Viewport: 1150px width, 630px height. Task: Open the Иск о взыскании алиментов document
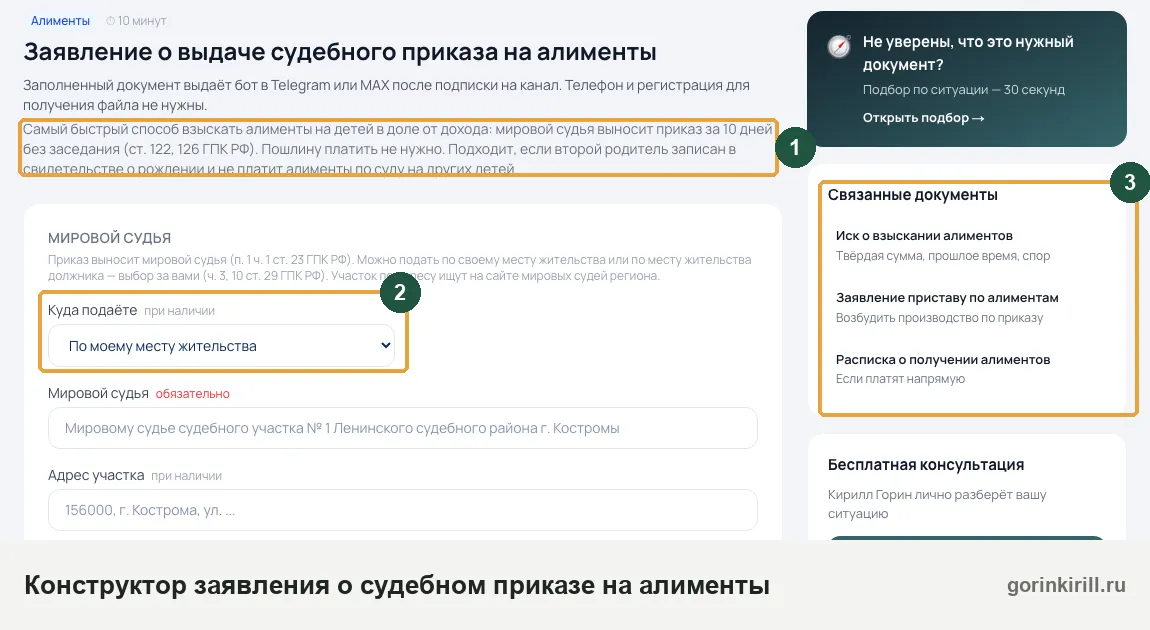click(x=924, y=235)
